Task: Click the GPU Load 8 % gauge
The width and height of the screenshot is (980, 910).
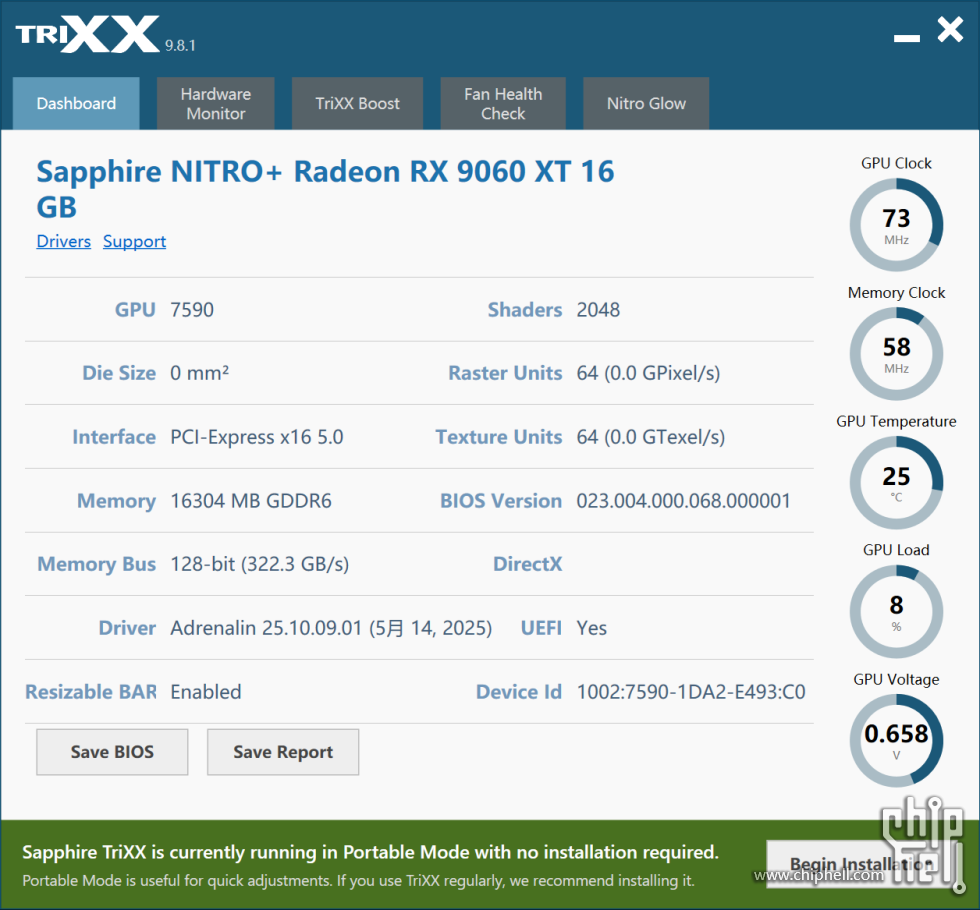Action: [896, 611]
